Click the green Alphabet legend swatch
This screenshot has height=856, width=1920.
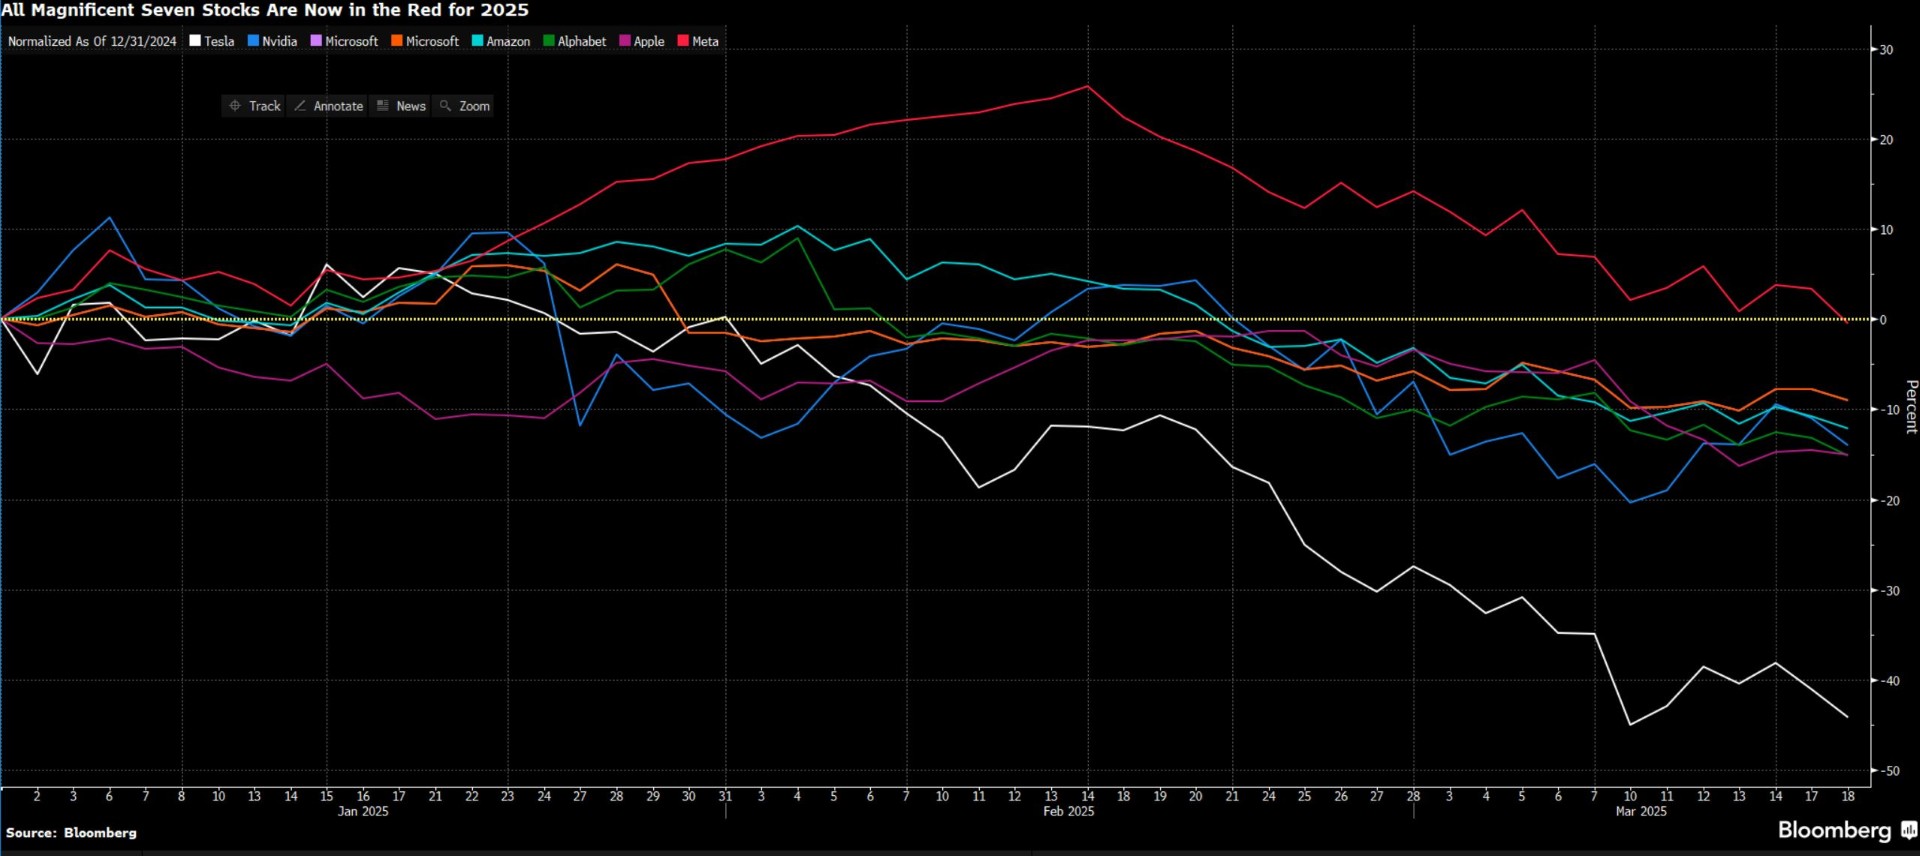pyautogui.click(x=548, y=41)
